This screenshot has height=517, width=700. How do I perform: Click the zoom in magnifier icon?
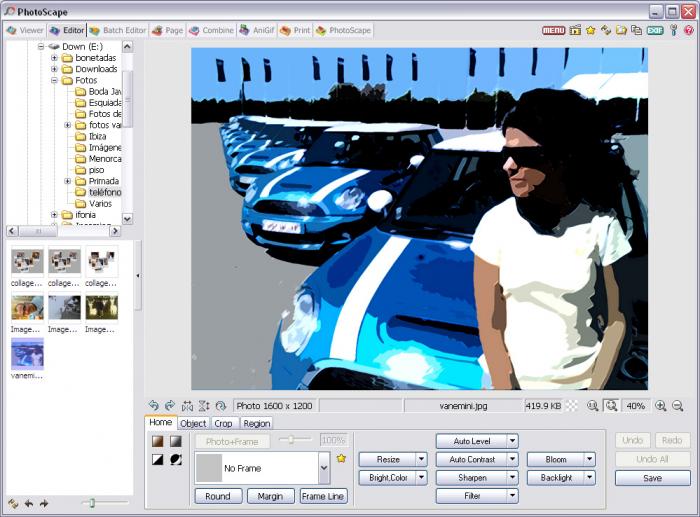[x=661, y=406]
